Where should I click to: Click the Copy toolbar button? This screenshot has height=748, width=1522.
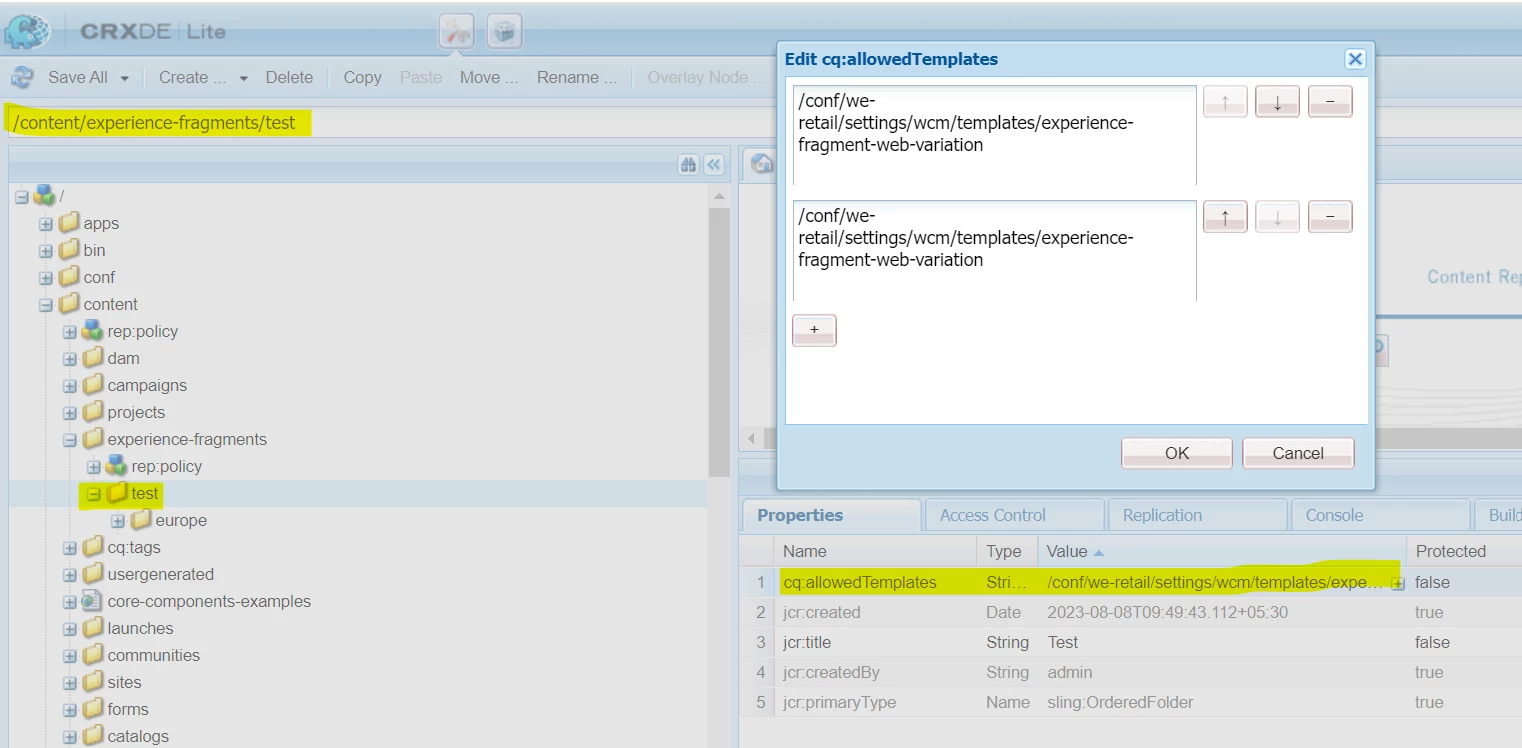coord(362,77)
